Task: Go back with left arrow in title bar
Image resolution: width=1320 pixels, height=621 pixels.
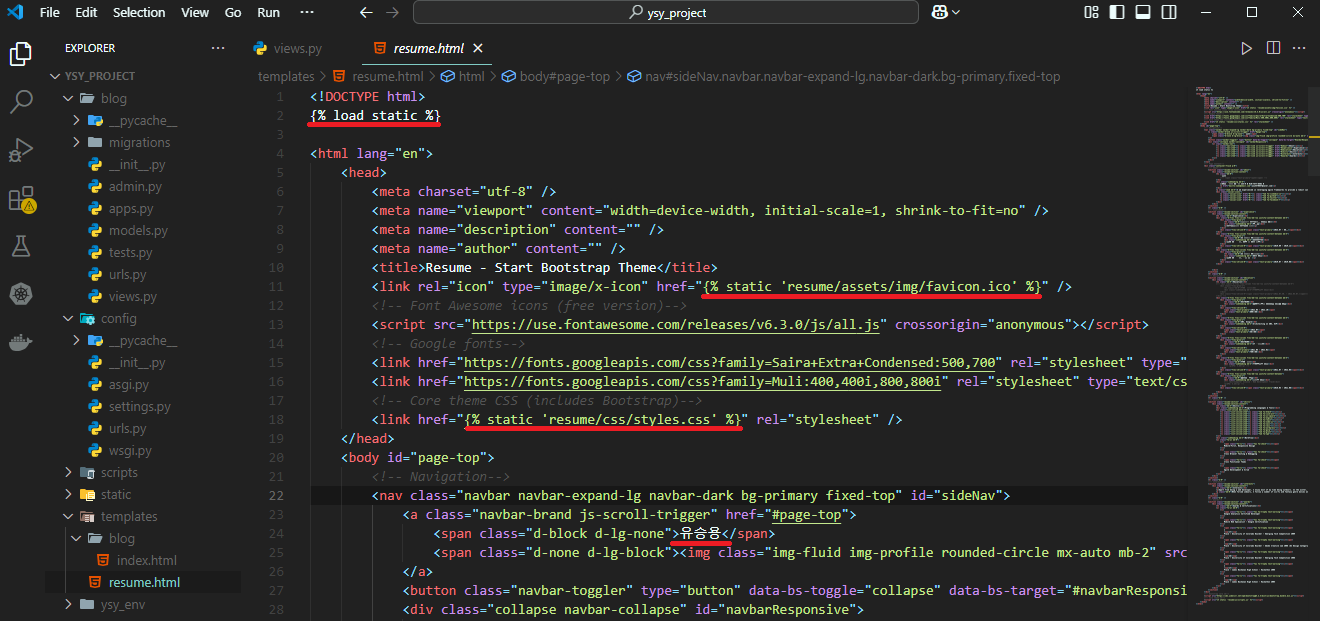Action: pos(366,12)
